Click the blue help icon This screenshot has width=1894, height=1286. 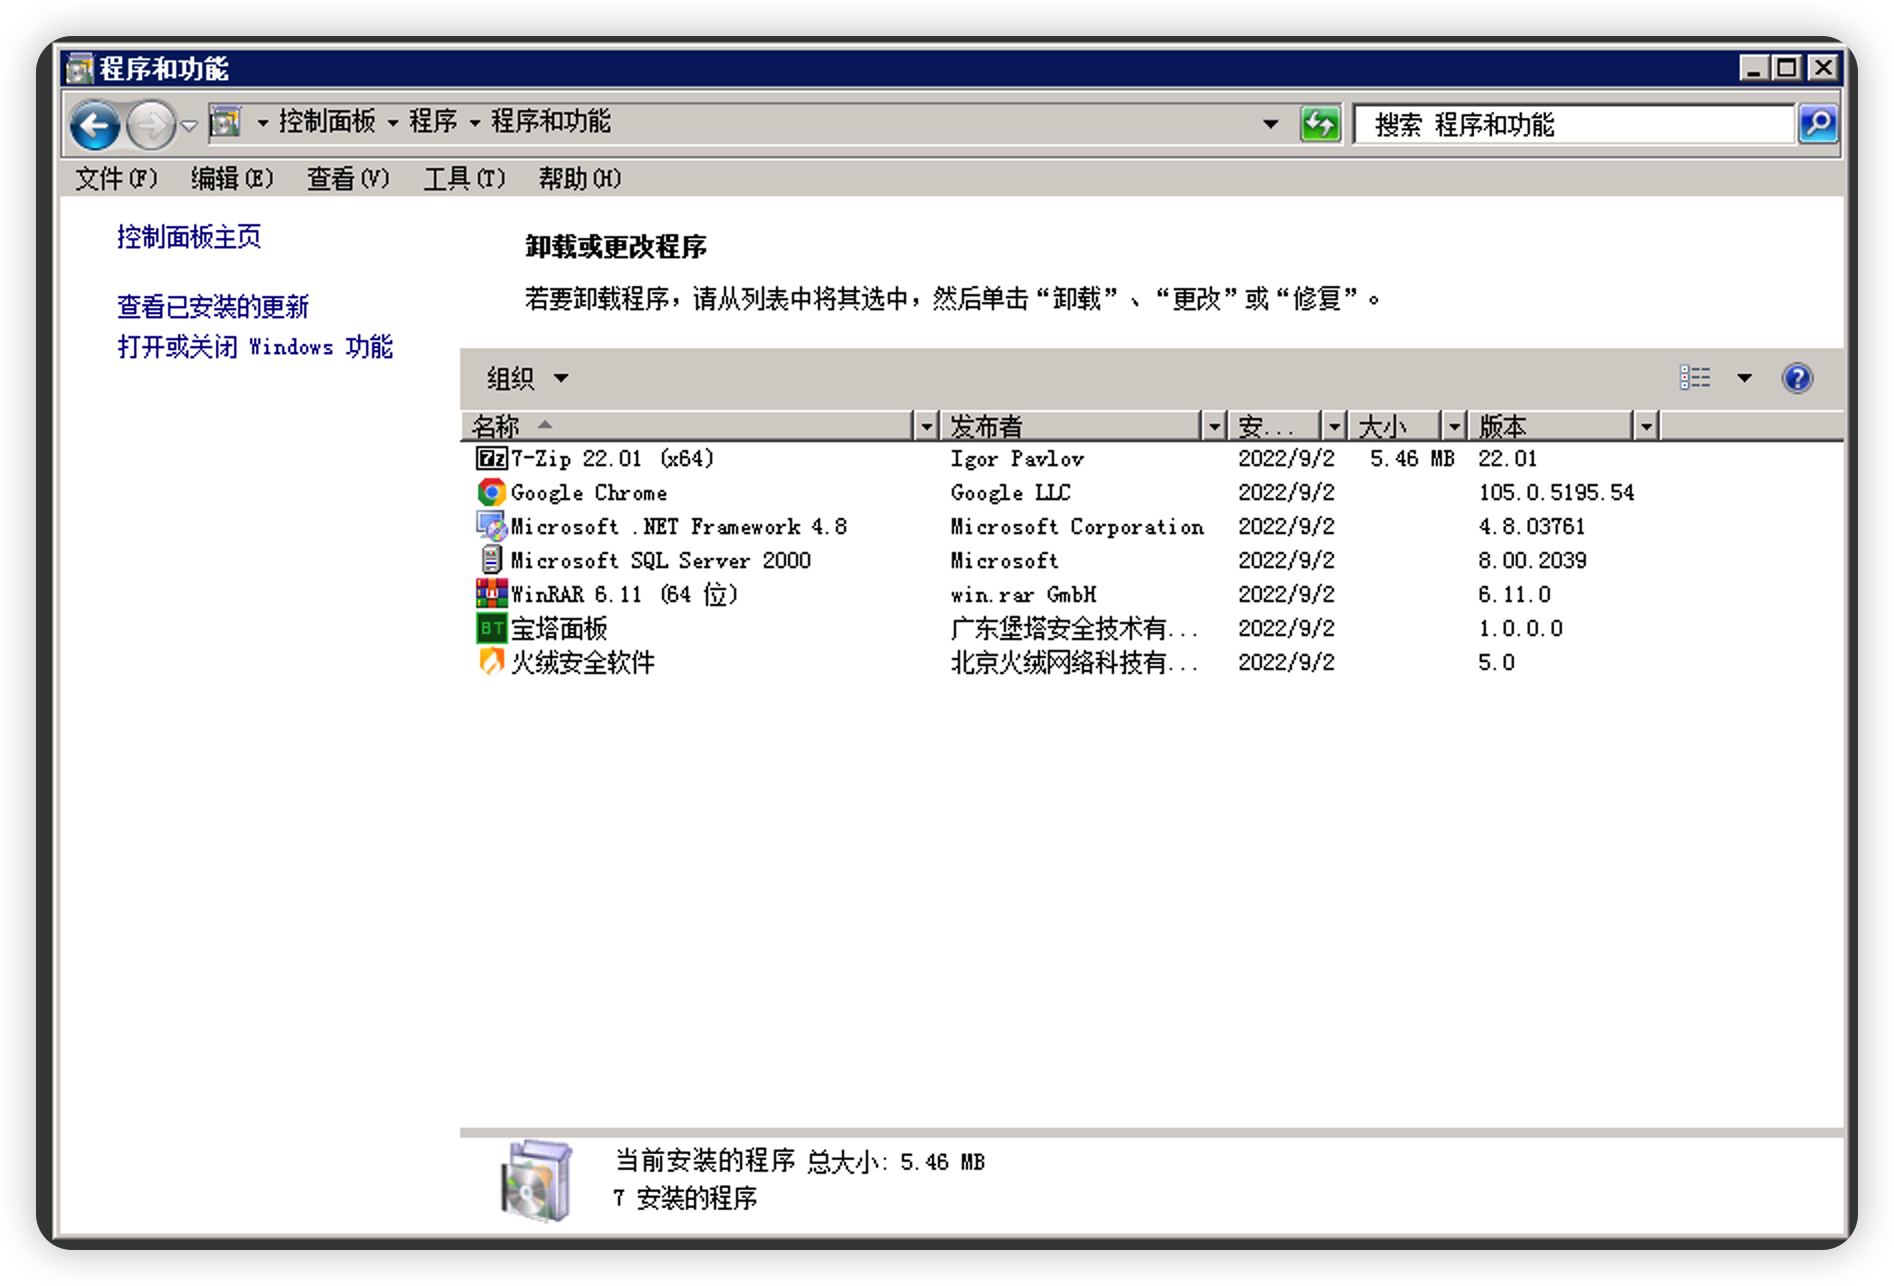coord(1797,378)
